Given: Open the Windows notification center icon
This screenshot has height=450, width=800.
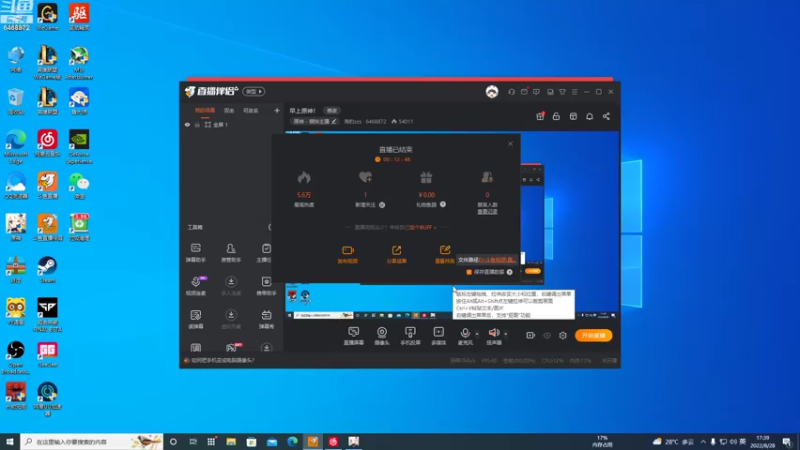Looking at the screenshot, I should click(x=787, y=441).
